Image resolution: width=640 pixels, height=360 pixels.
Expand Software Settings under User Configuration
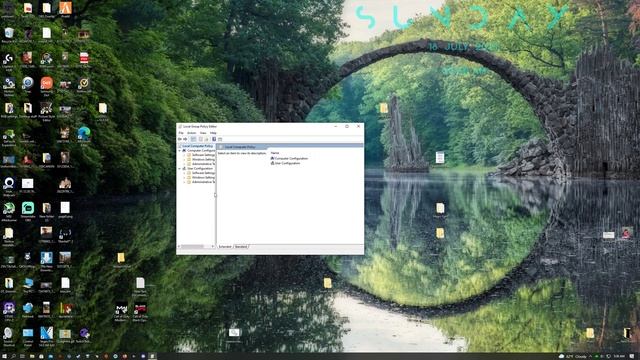click(x=184, y=173)
